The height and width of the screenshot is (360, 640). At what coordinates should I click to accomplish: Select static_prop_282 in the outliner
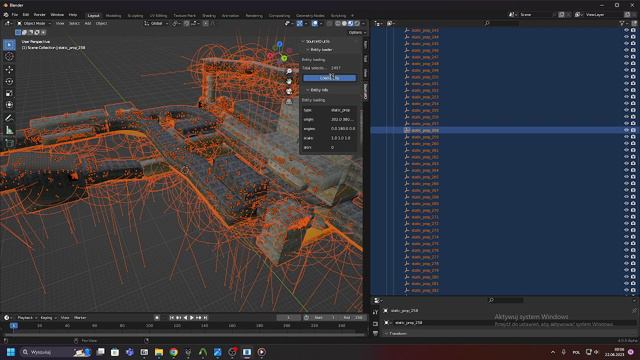(x=425, y=290)
